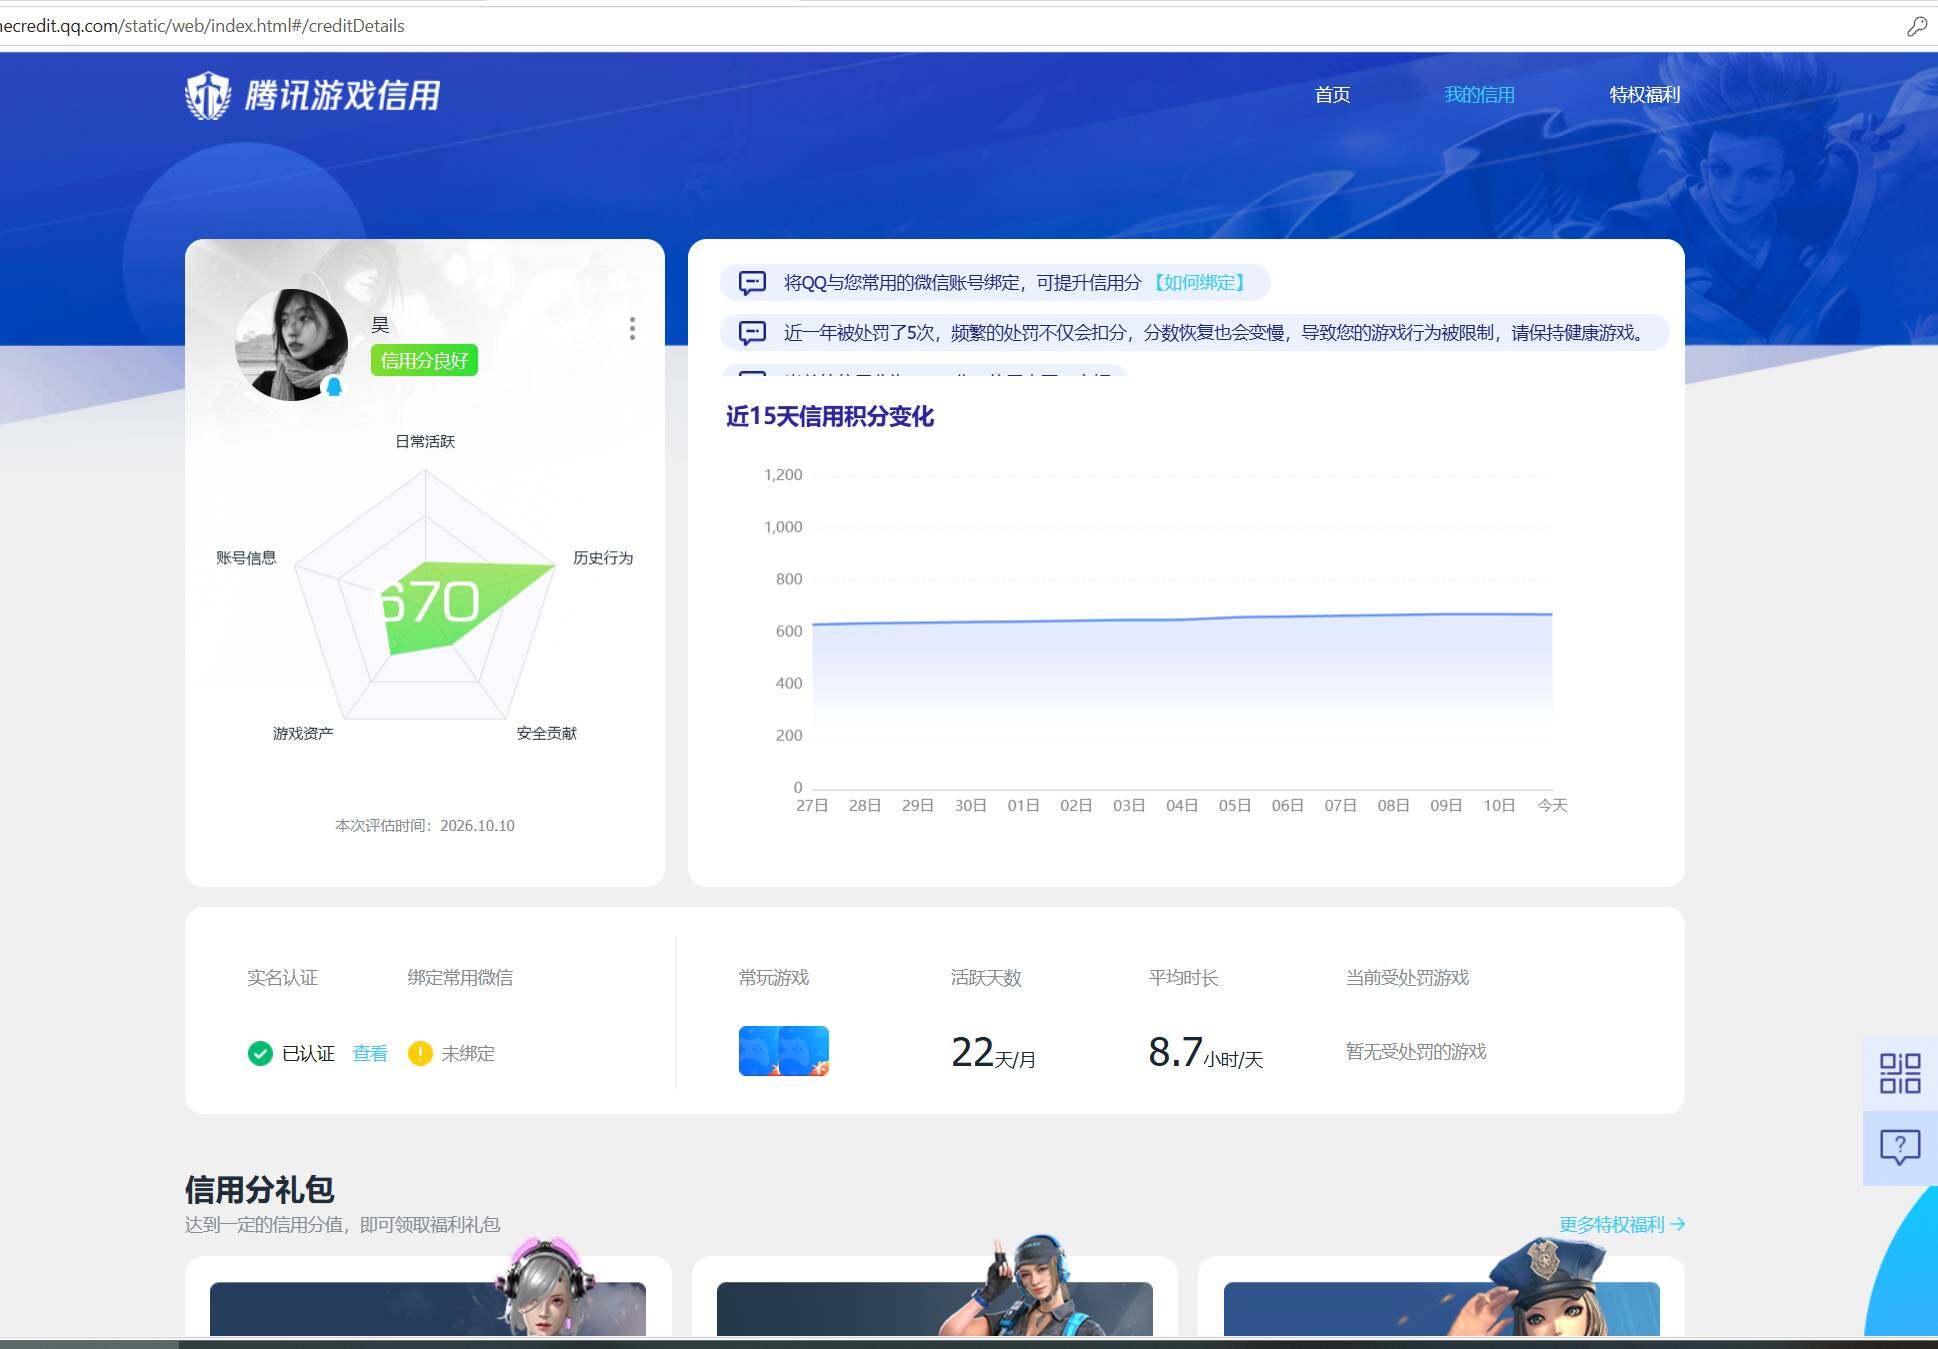Viewport: 1938px width, 1349px height.
Task: Click the 查看 link next to 已认证
Action: click(x=370, y=1054)
